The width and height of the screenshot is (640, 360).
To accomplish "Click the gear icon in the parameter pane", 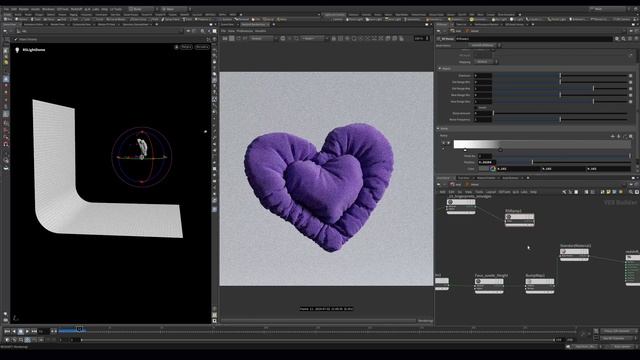I will coord(617,39).
